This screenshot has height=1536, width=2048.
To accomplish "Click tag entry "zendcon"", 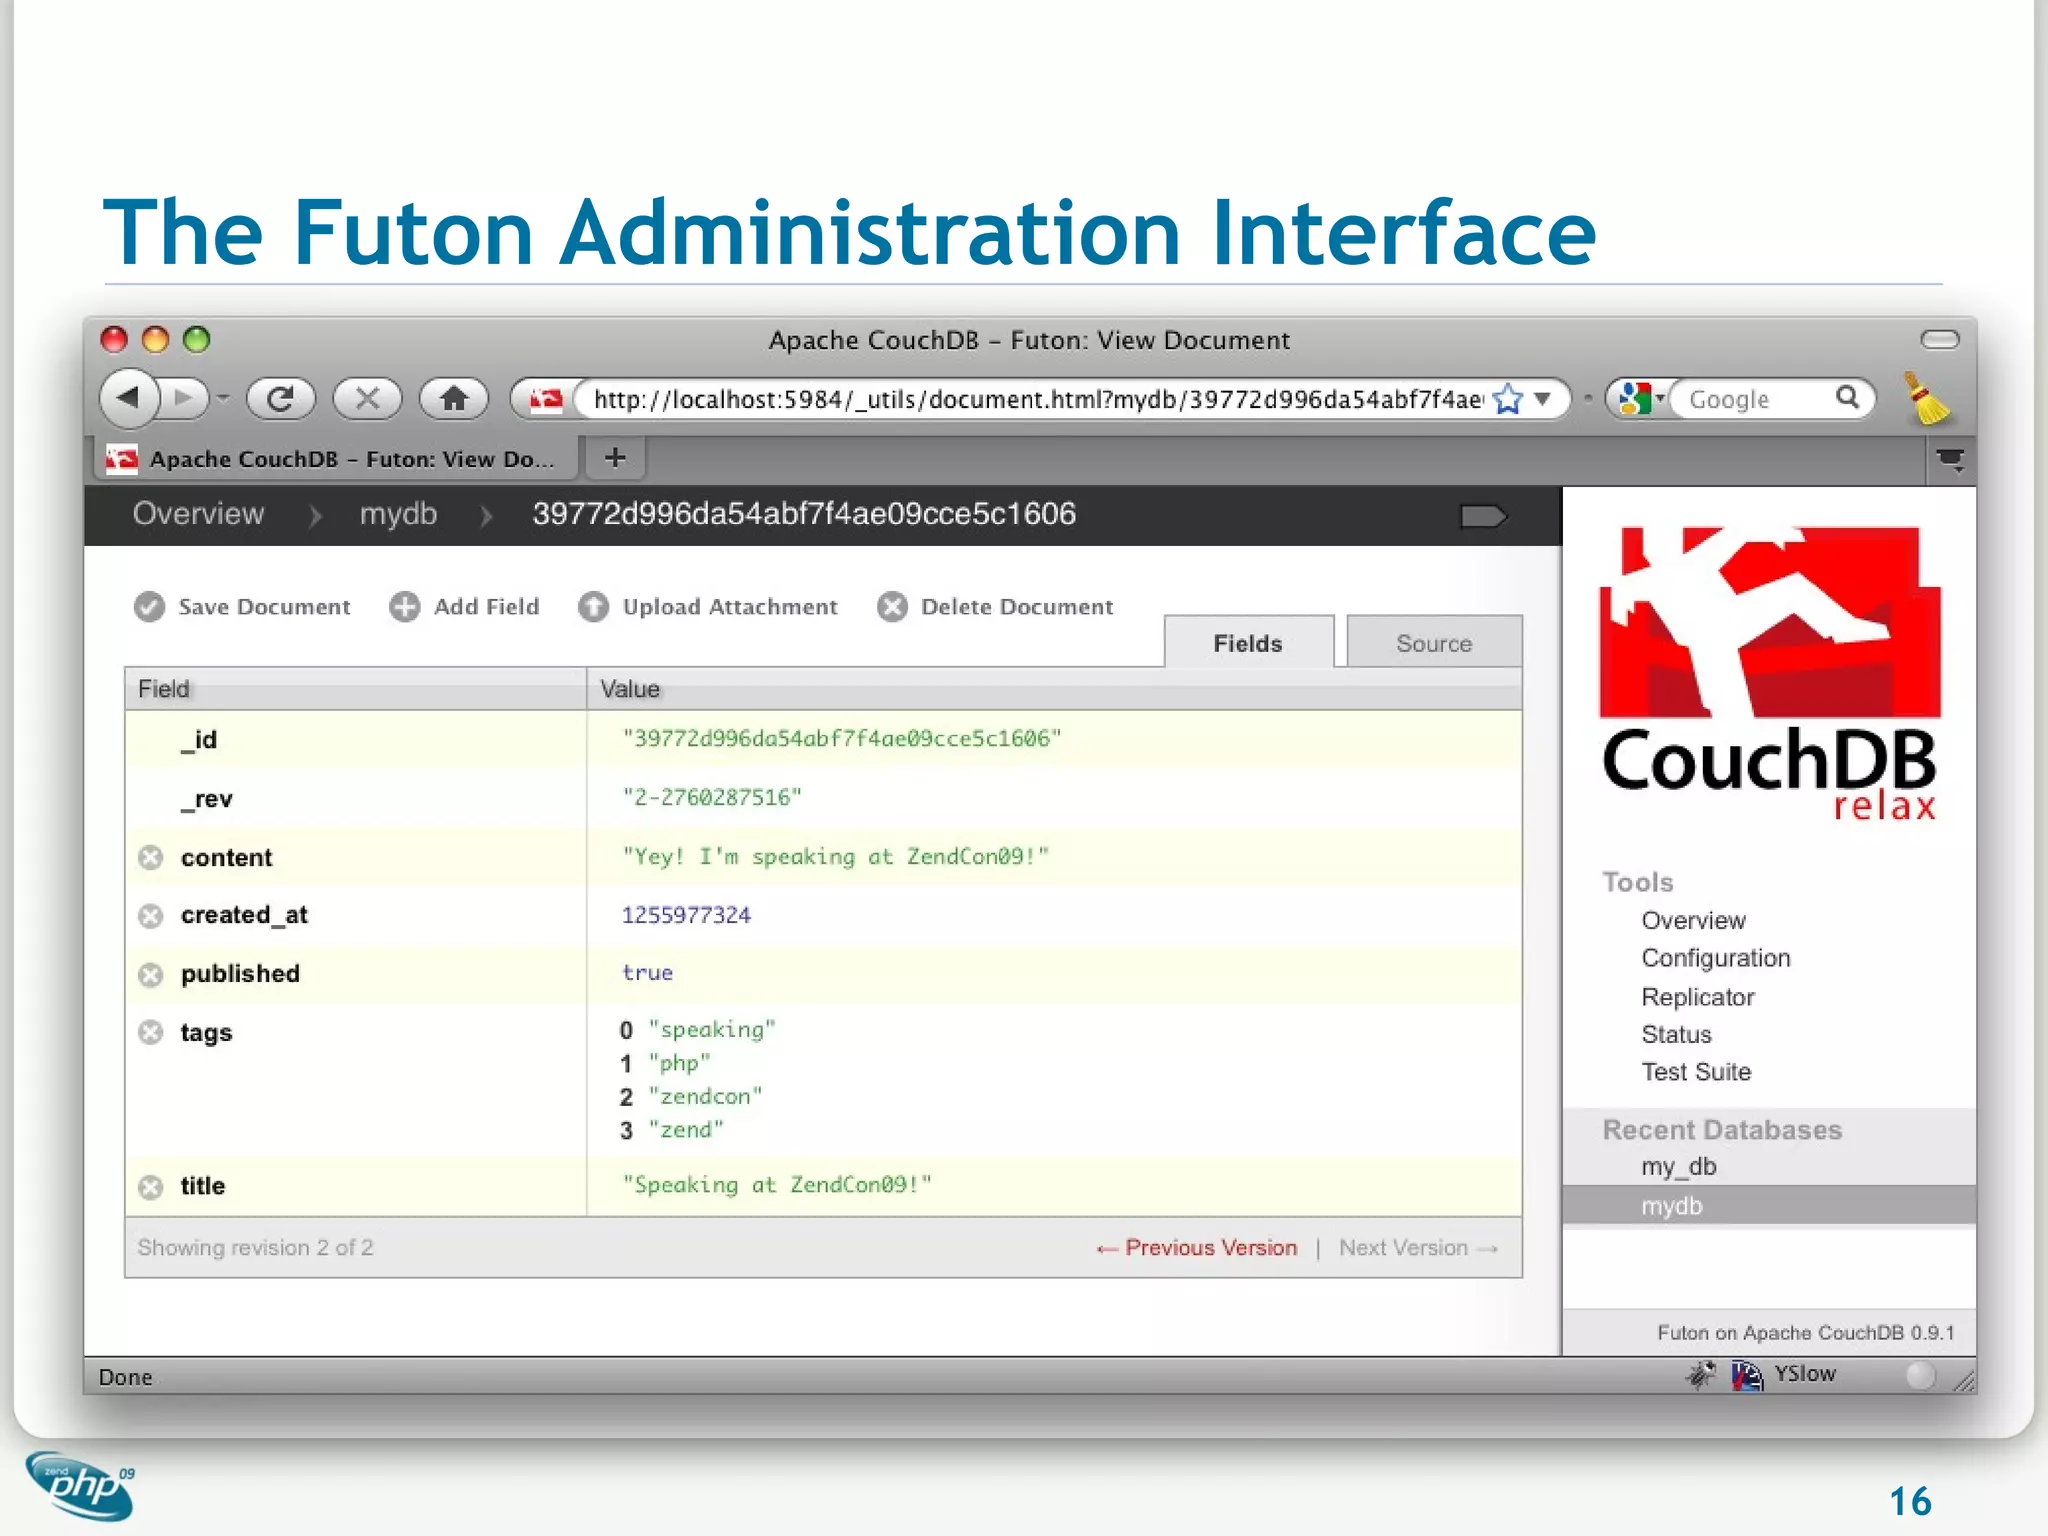I will 705,1096.
